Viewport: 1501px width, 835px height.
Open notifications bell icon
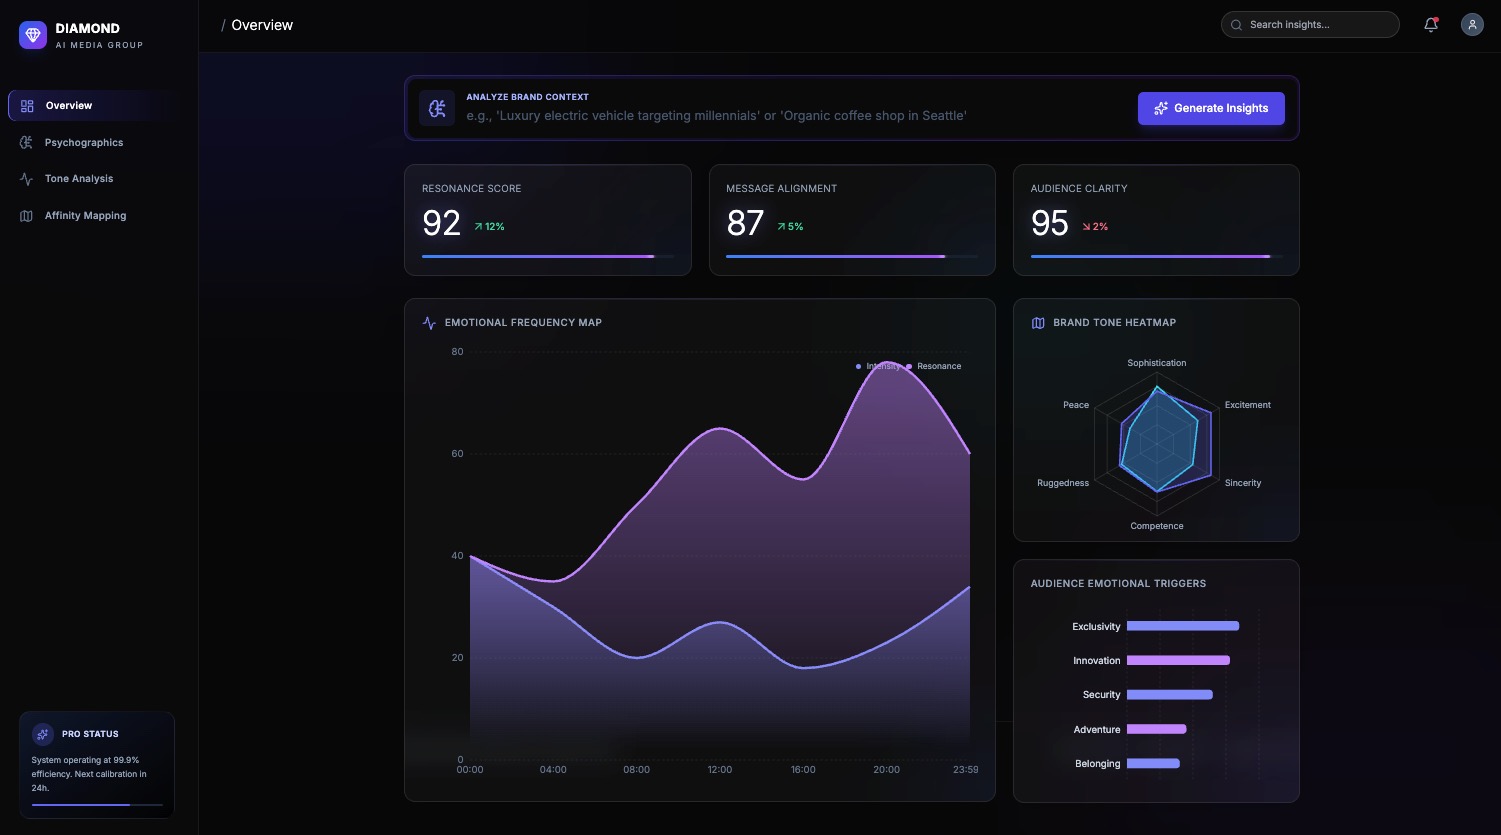[1431, 25]
